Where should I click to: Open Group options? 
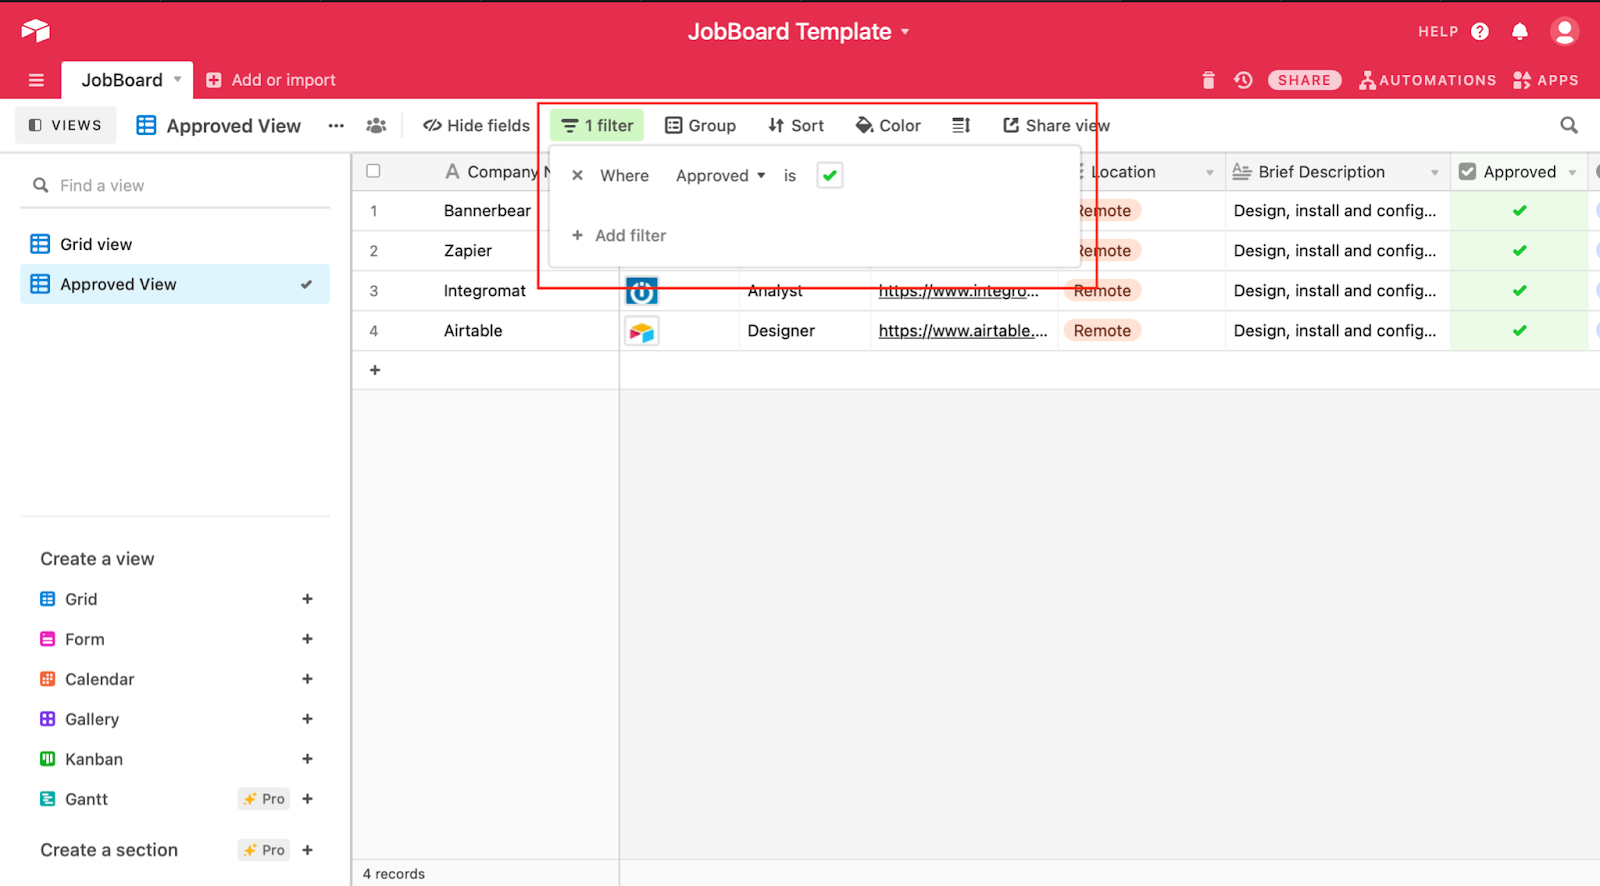(700, 125)
